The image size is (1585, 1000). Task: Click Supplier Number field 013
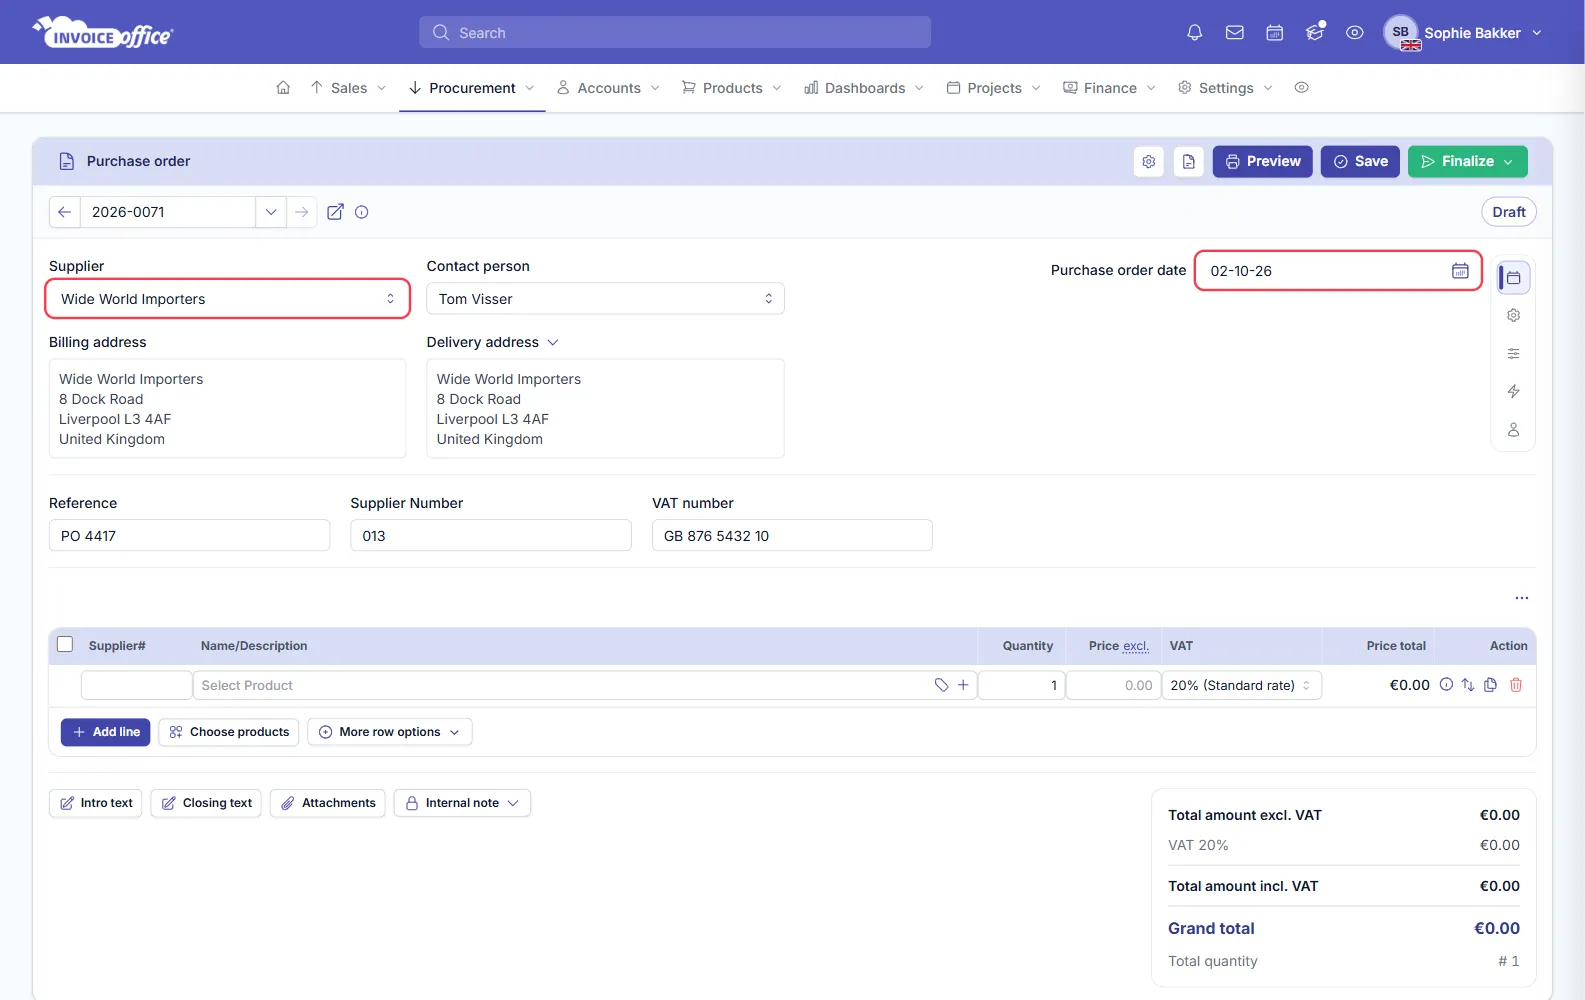click(491, 536)
